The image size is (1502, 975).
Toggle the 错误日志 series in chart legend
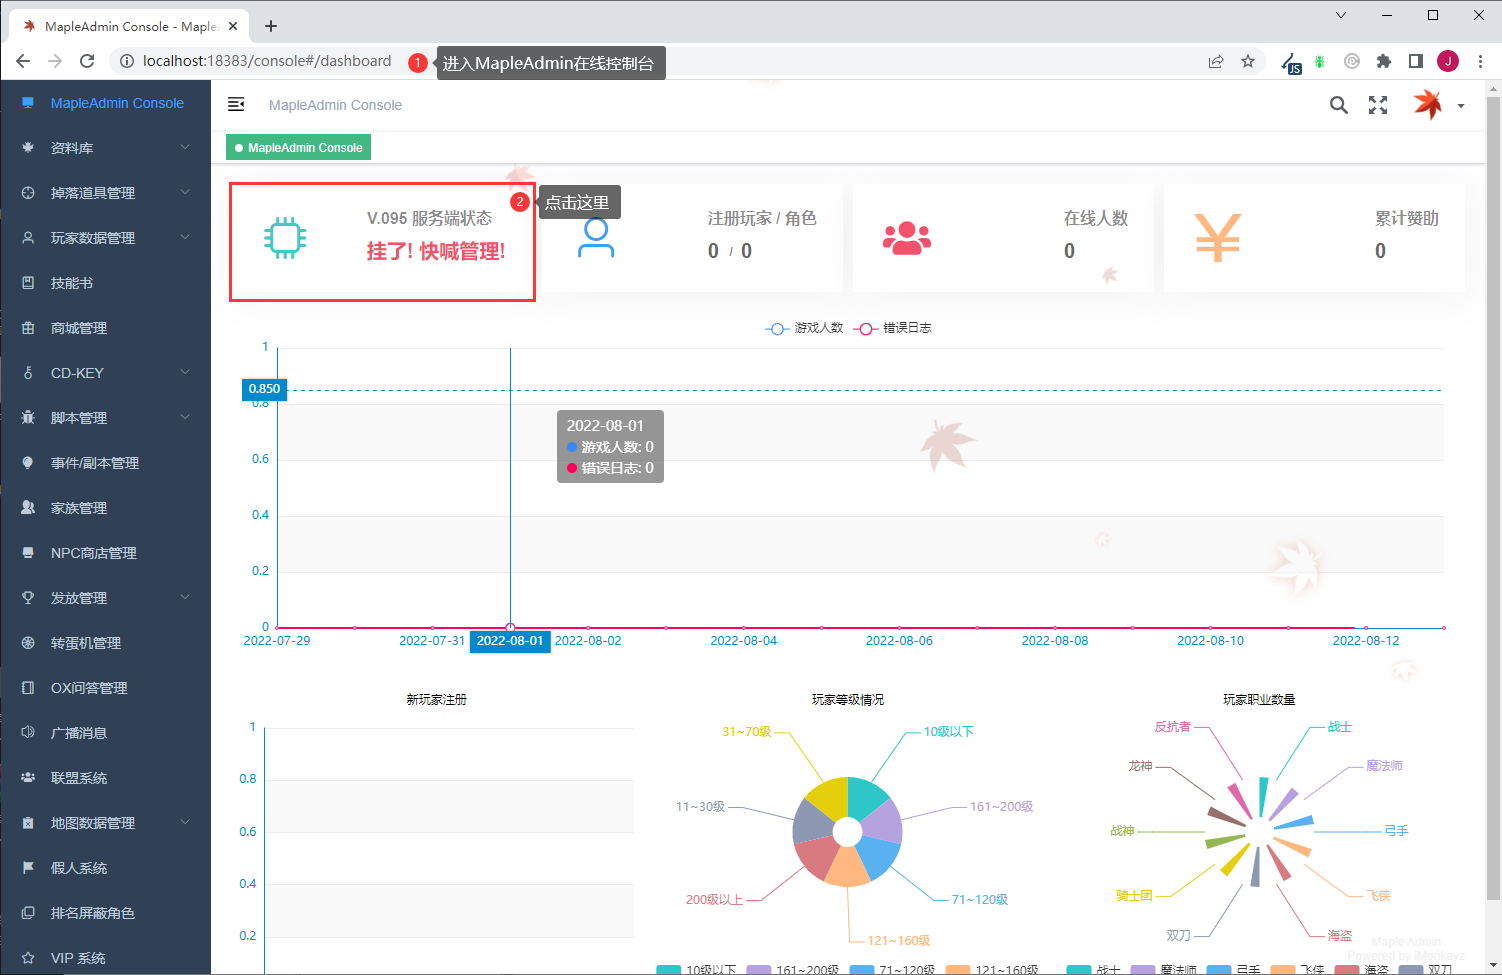[x=892, y=328]
